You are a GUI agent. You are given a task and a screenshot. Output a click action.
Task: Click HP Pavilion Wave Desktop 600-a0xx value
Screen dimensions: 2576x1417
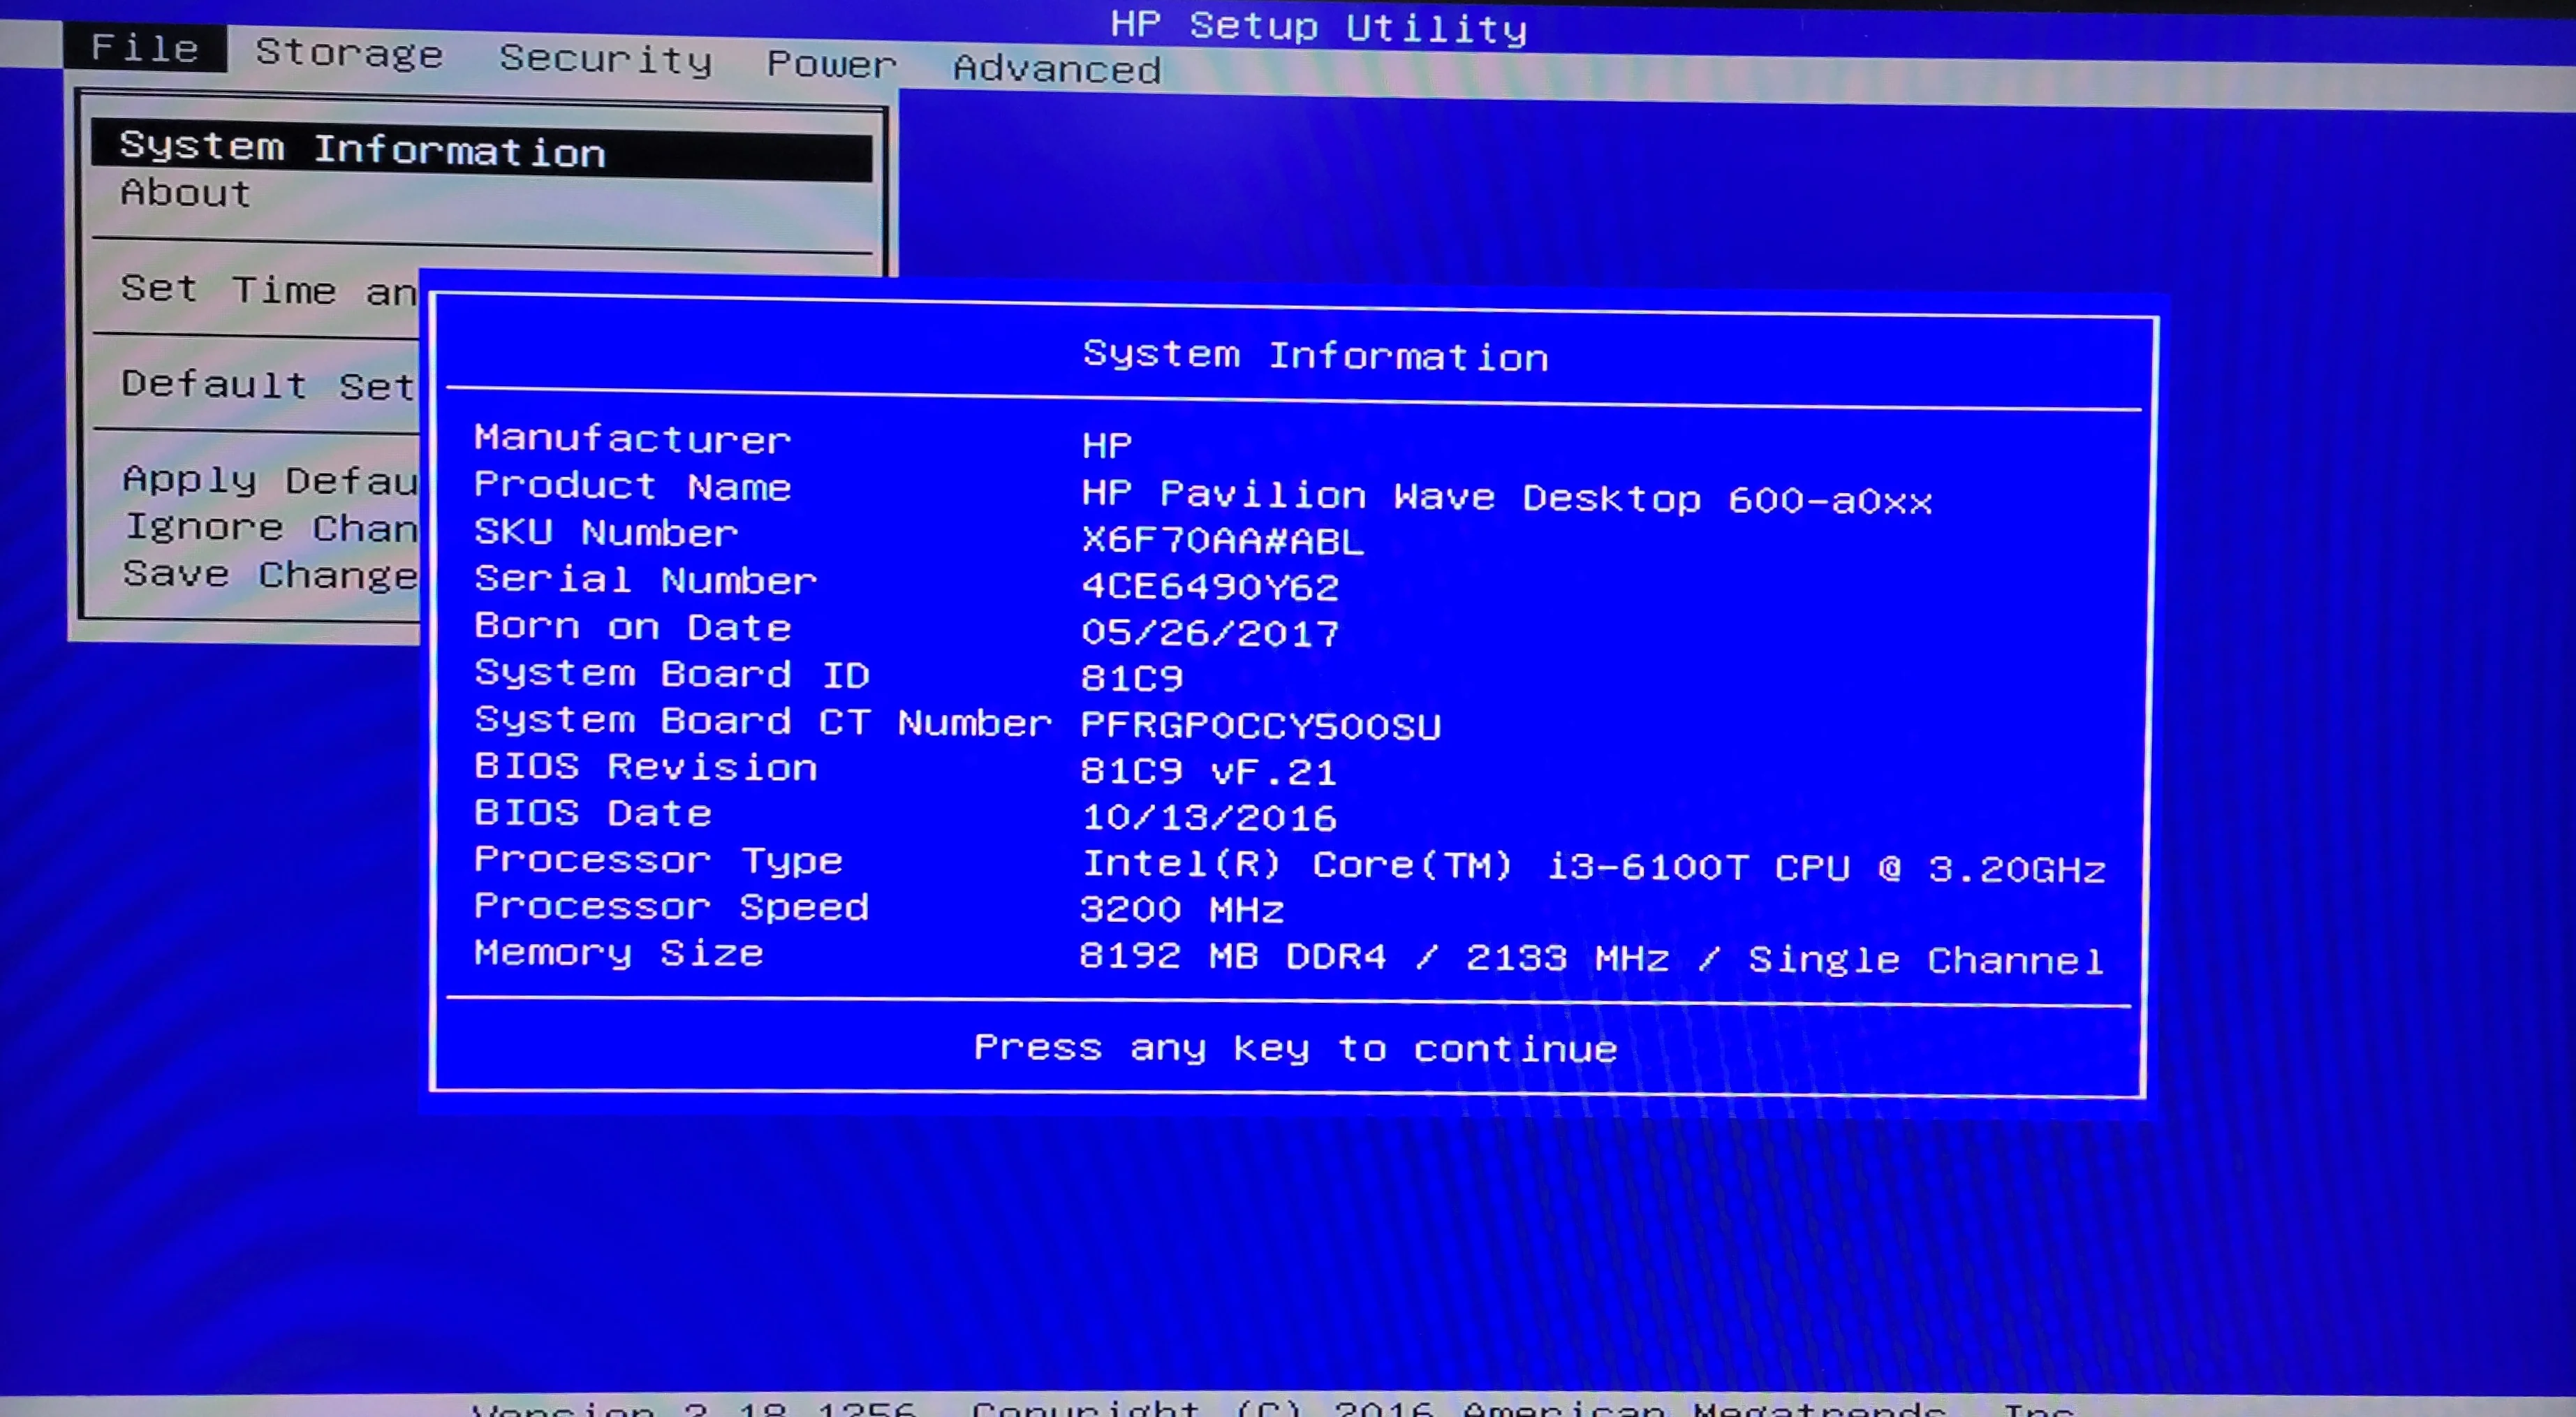pyautogui.click(x=1507, y=497)
